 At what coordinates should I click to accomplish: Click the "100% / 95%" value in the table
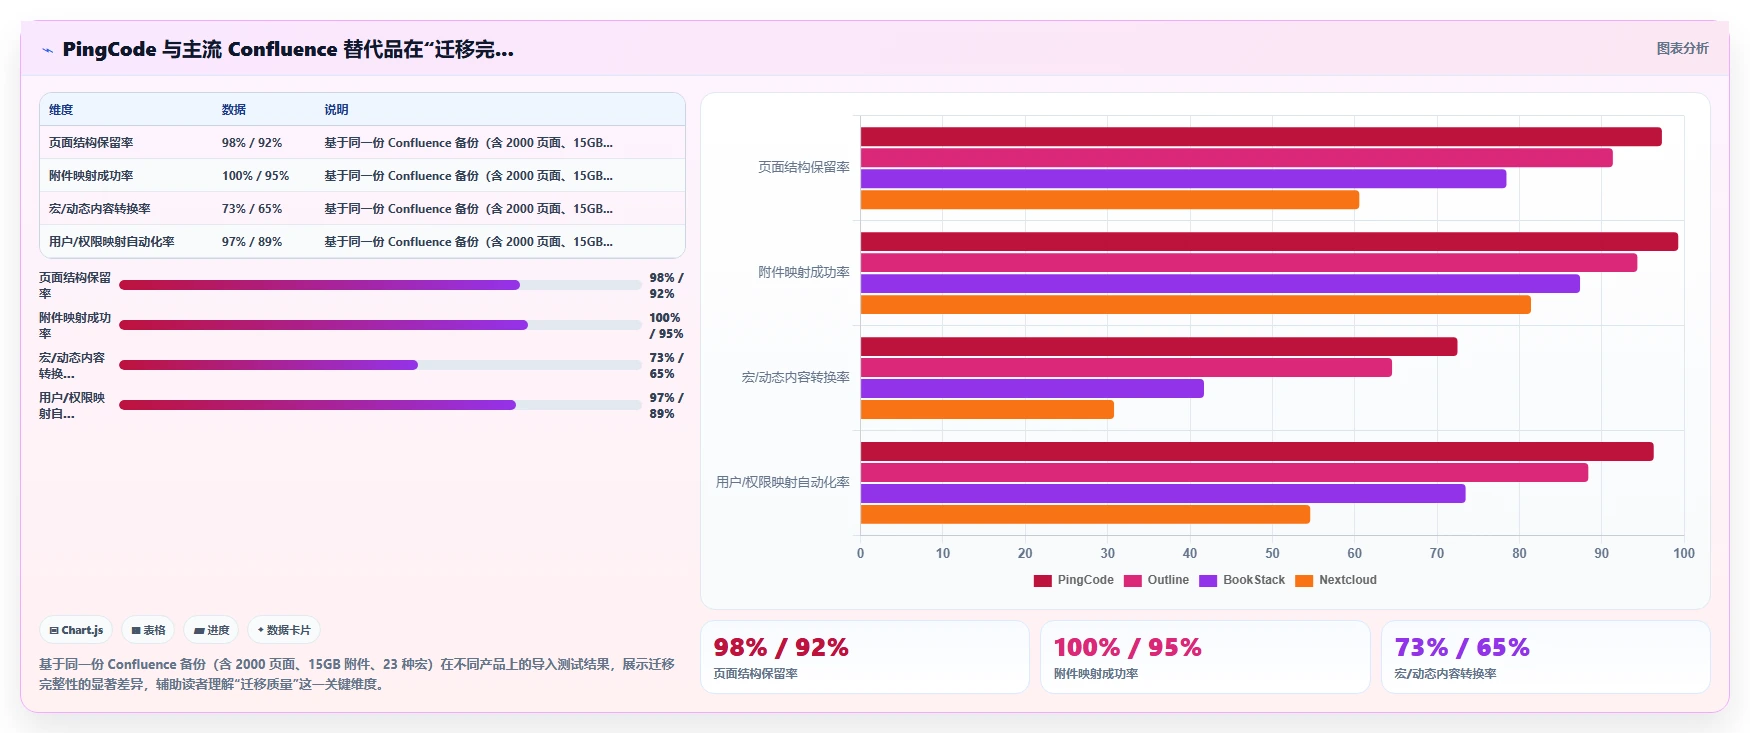255,176
